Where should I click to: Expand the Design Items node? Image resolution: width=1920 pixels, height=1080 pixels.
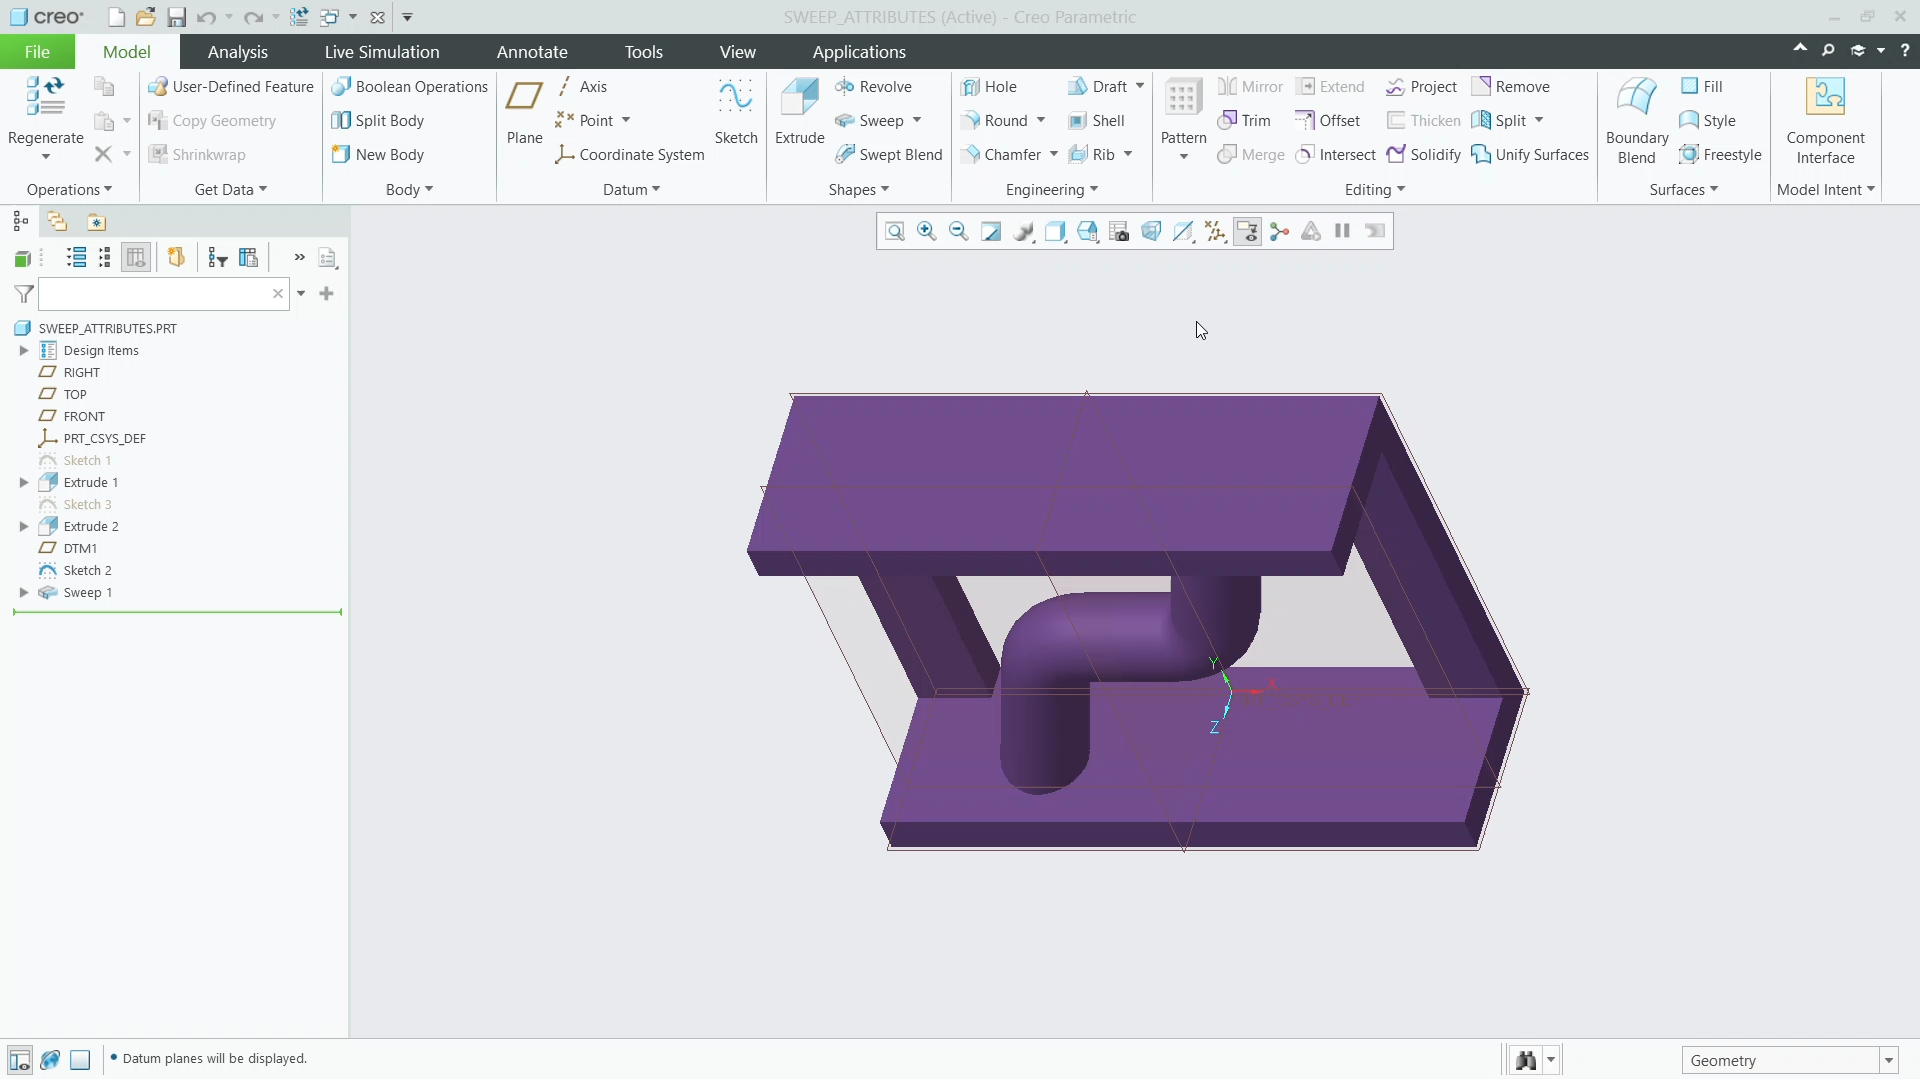tap(24, 350)
